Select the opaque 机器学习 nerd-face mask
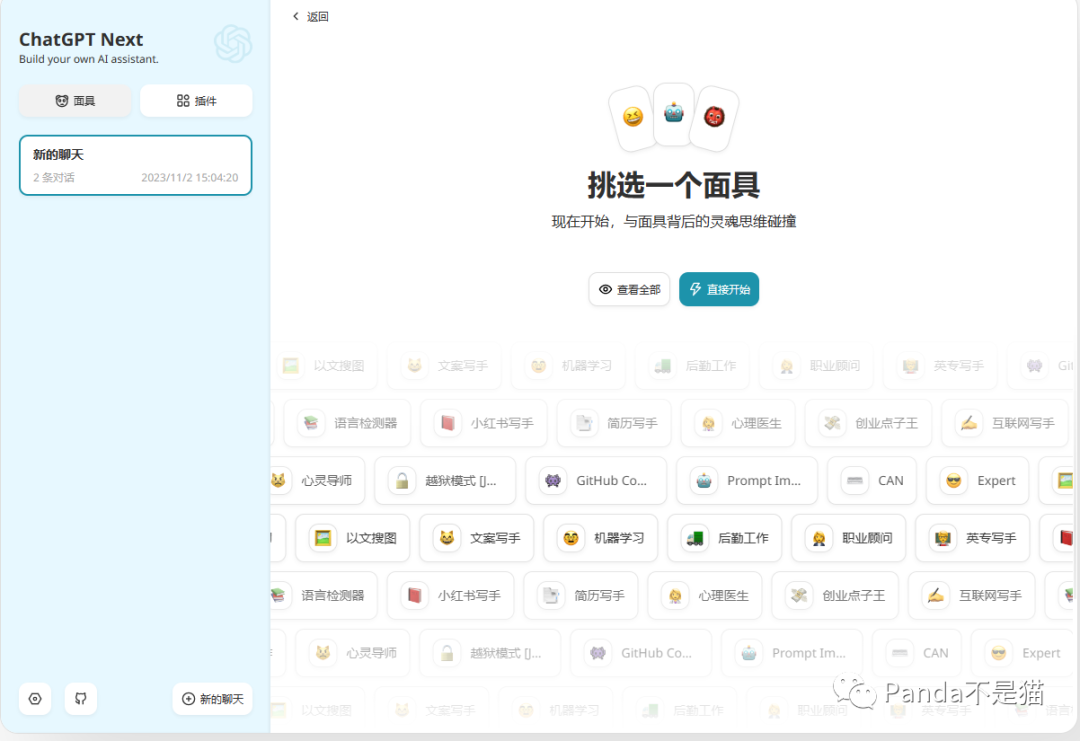This screenshot has width=1080, height=741. (601, 538)
